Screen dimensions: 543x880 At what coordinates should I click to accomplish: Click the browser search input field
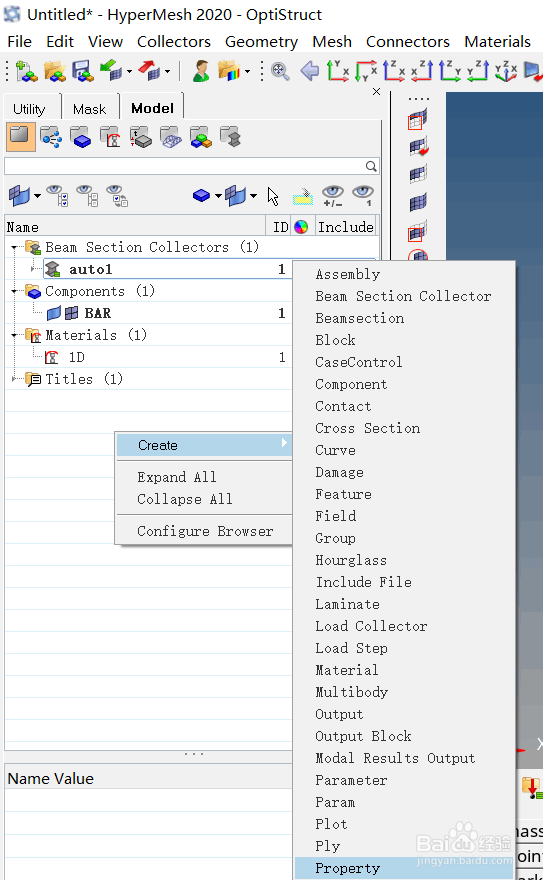[x=186, y=166]
